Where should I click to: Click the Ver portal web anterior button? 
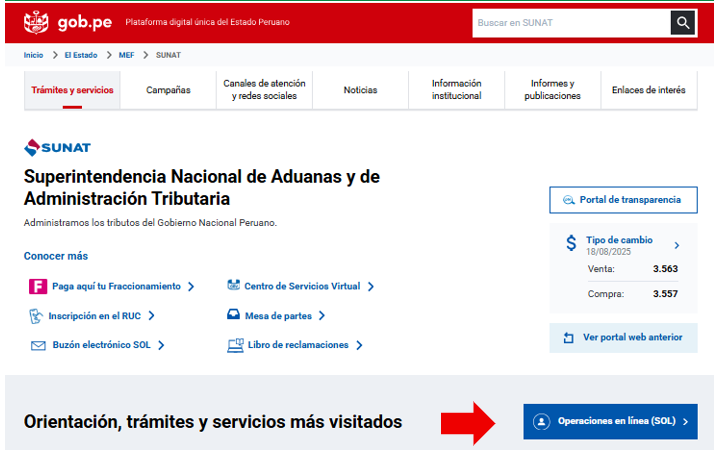623,338
